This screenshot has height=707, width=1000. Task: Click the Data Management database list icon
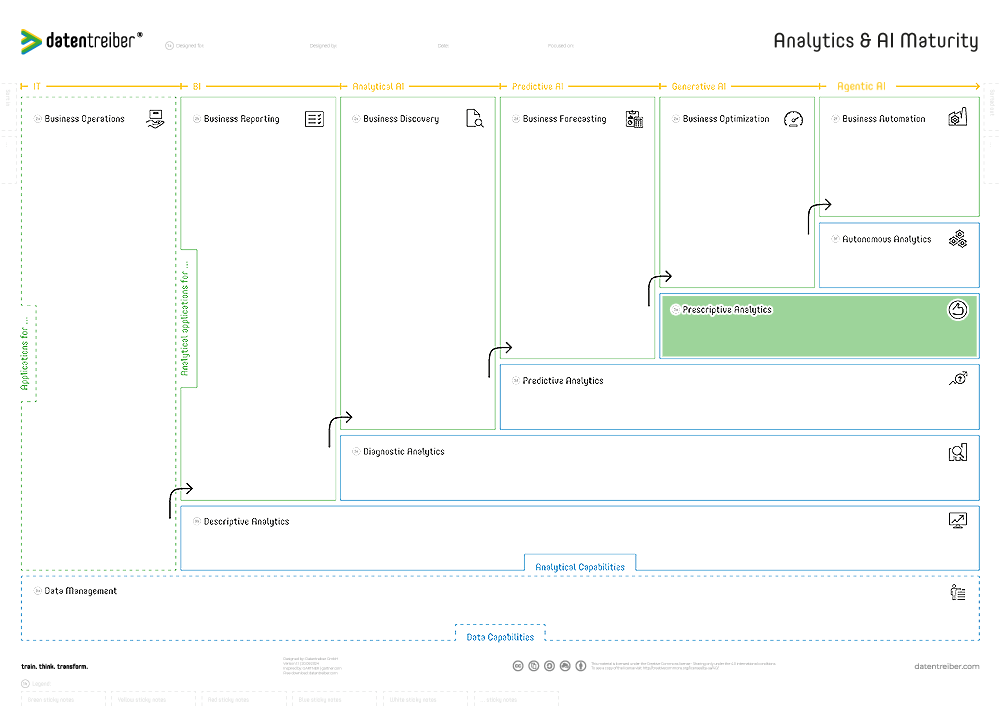(957, 592)
